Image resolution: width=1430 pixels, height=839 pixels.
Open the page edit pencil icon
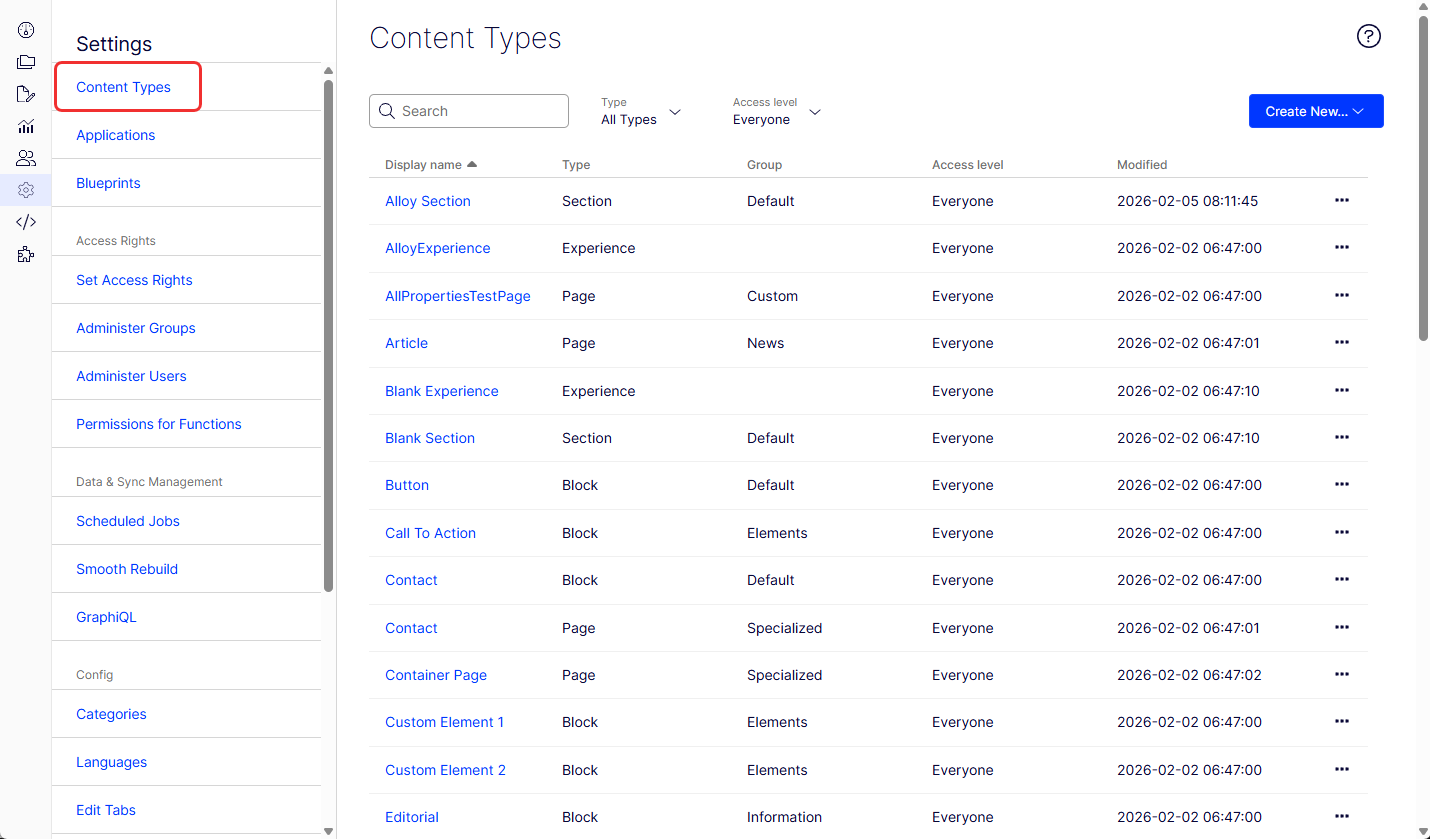point(26,94)
